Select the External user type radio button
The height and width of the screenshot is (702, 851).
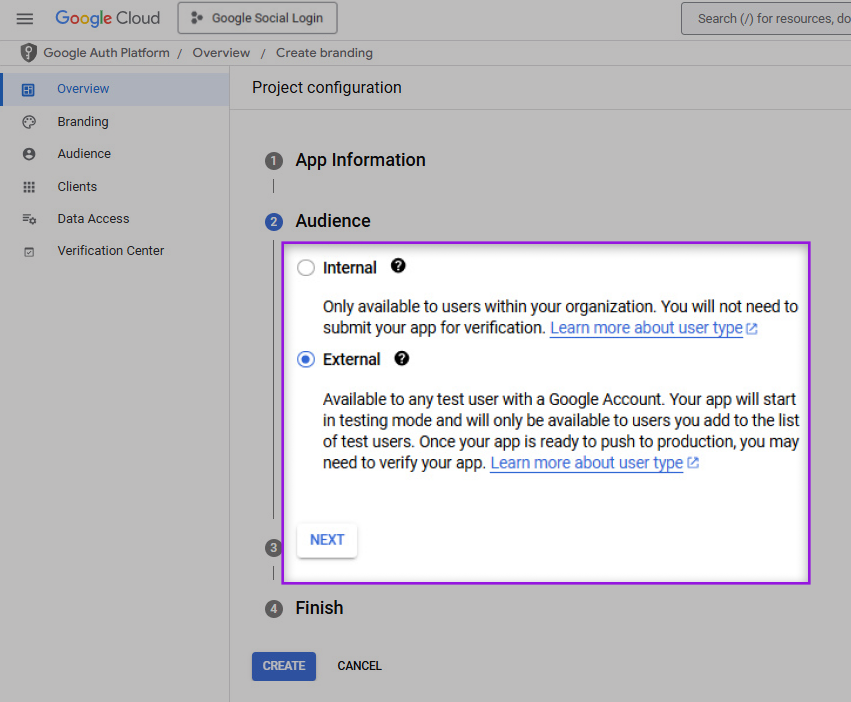coord(306,360)
